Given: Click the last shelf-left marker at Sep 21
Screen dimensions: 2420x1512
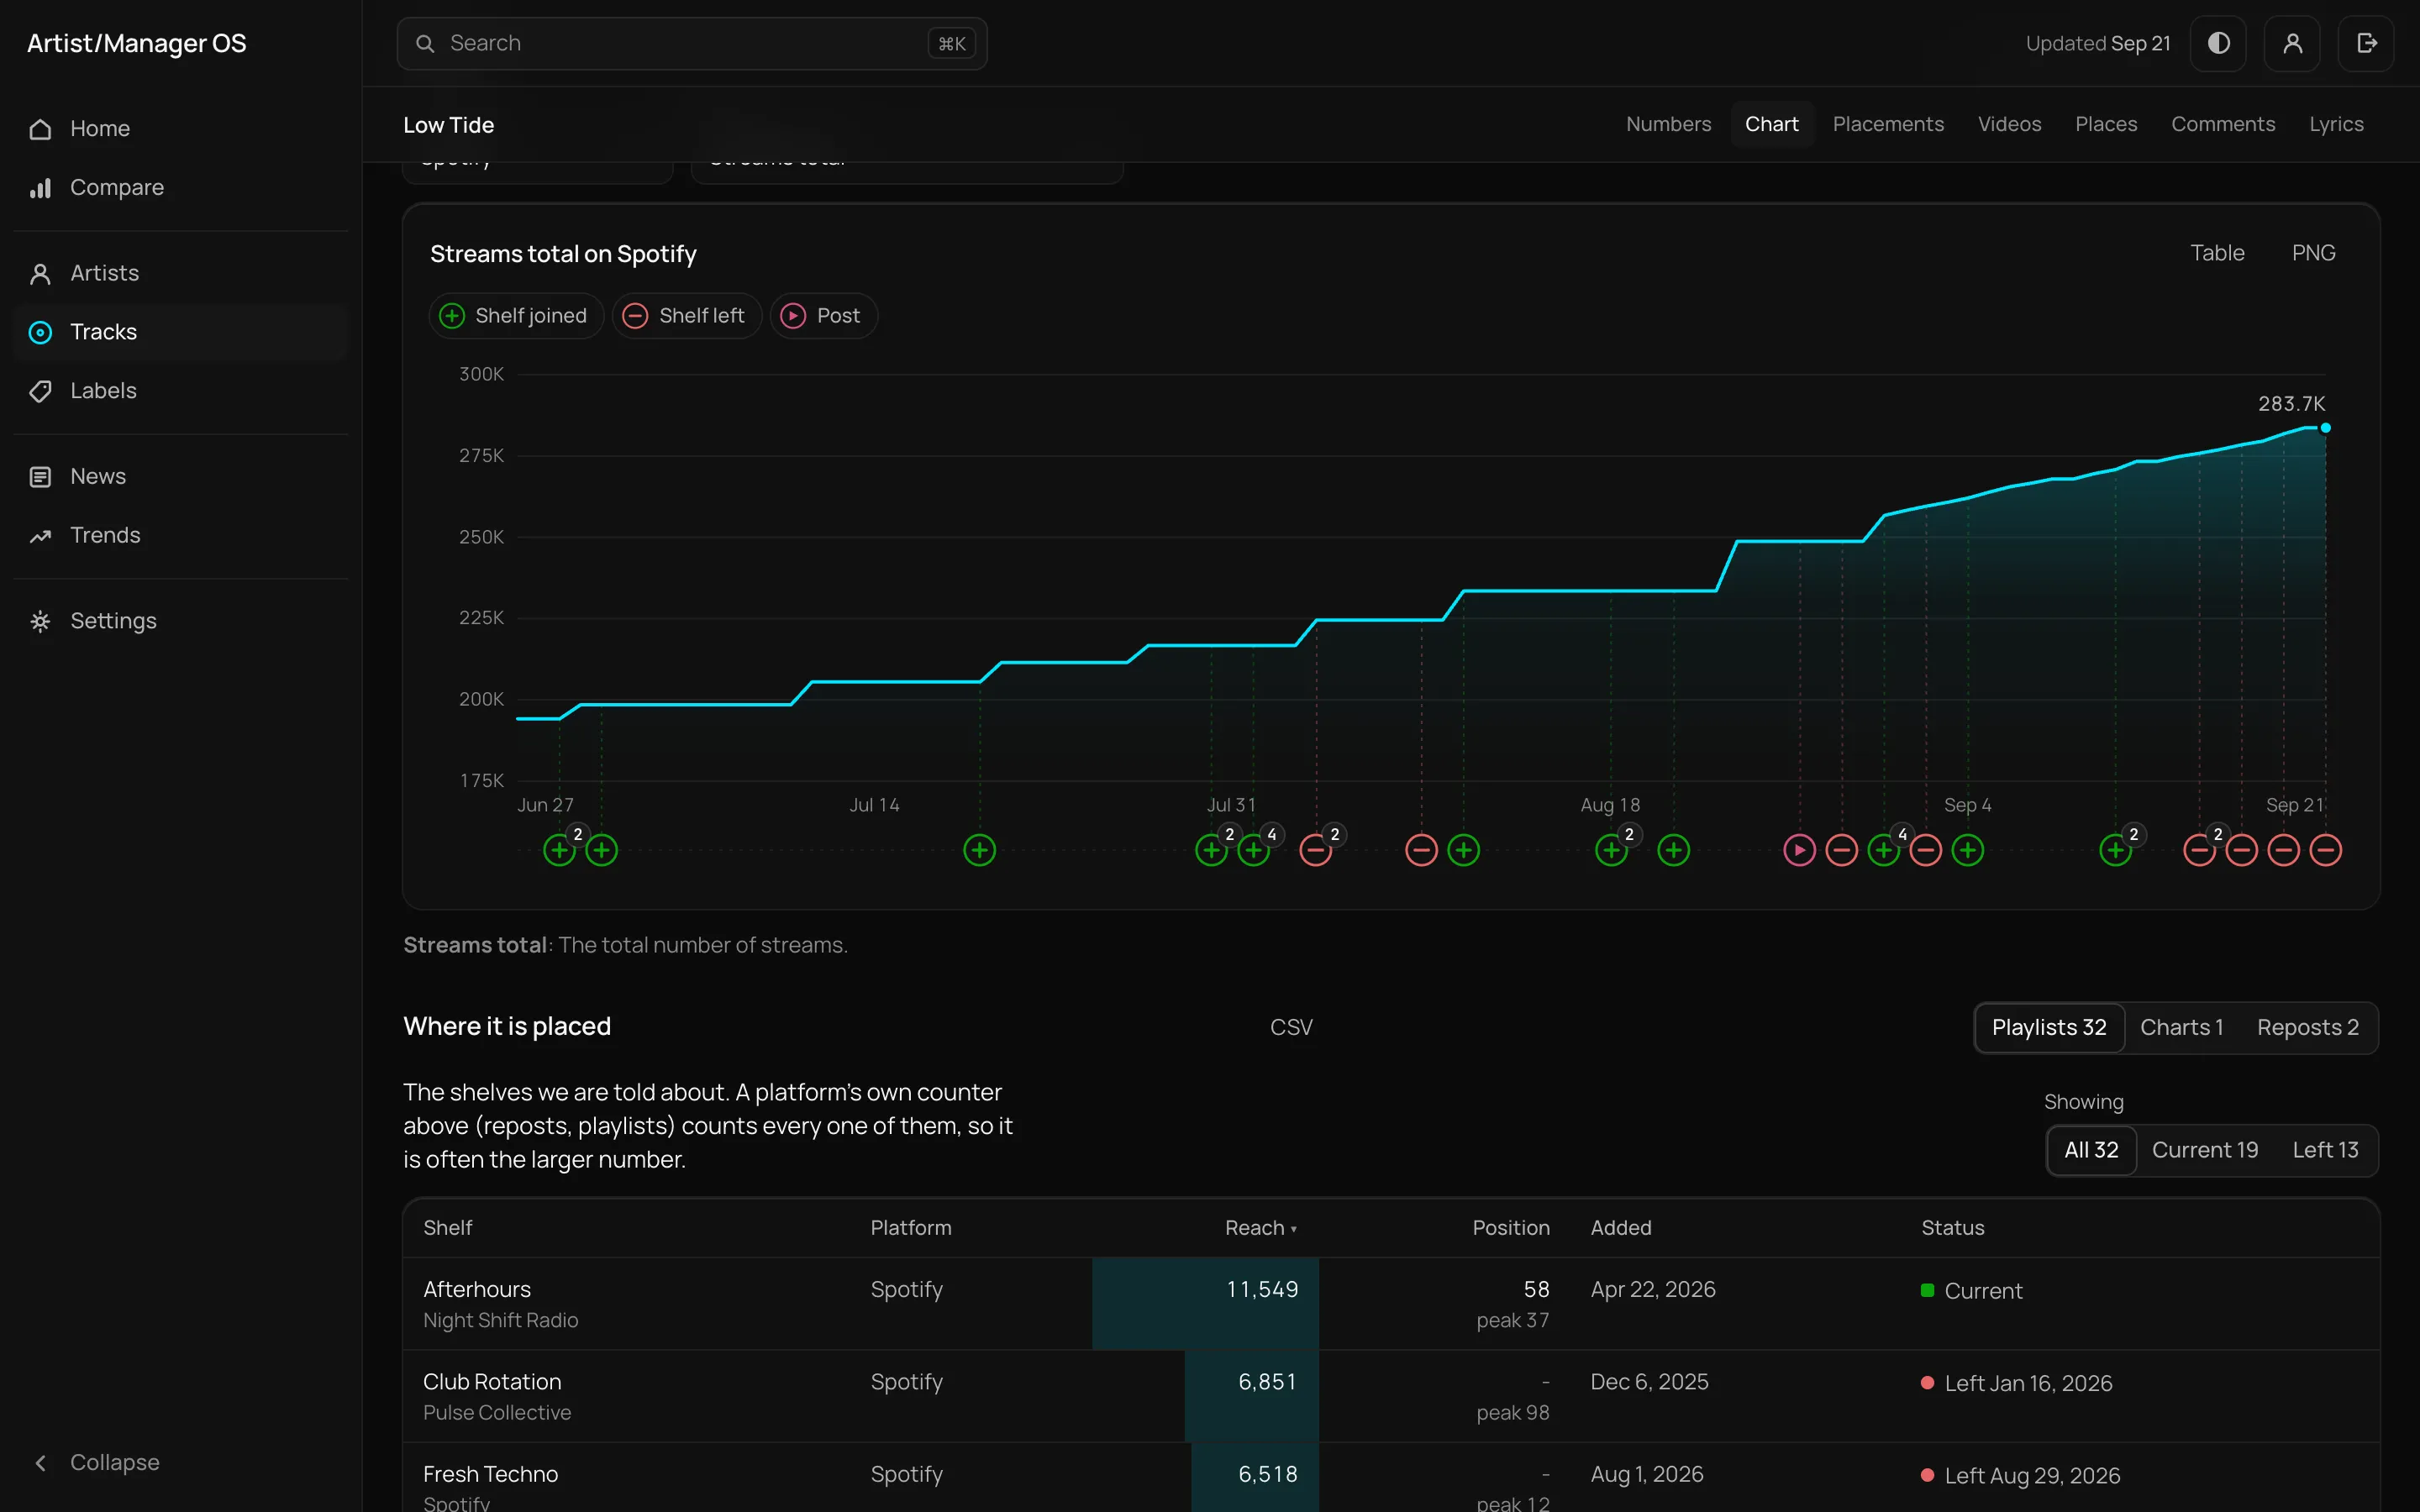Looking at the screenshot, I should 2325,851.
